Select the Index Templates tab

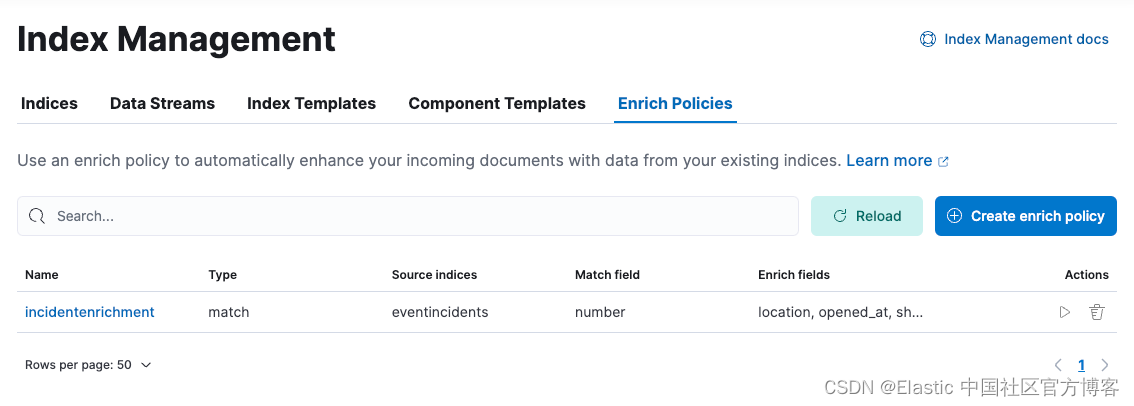(x=311, y=103)
